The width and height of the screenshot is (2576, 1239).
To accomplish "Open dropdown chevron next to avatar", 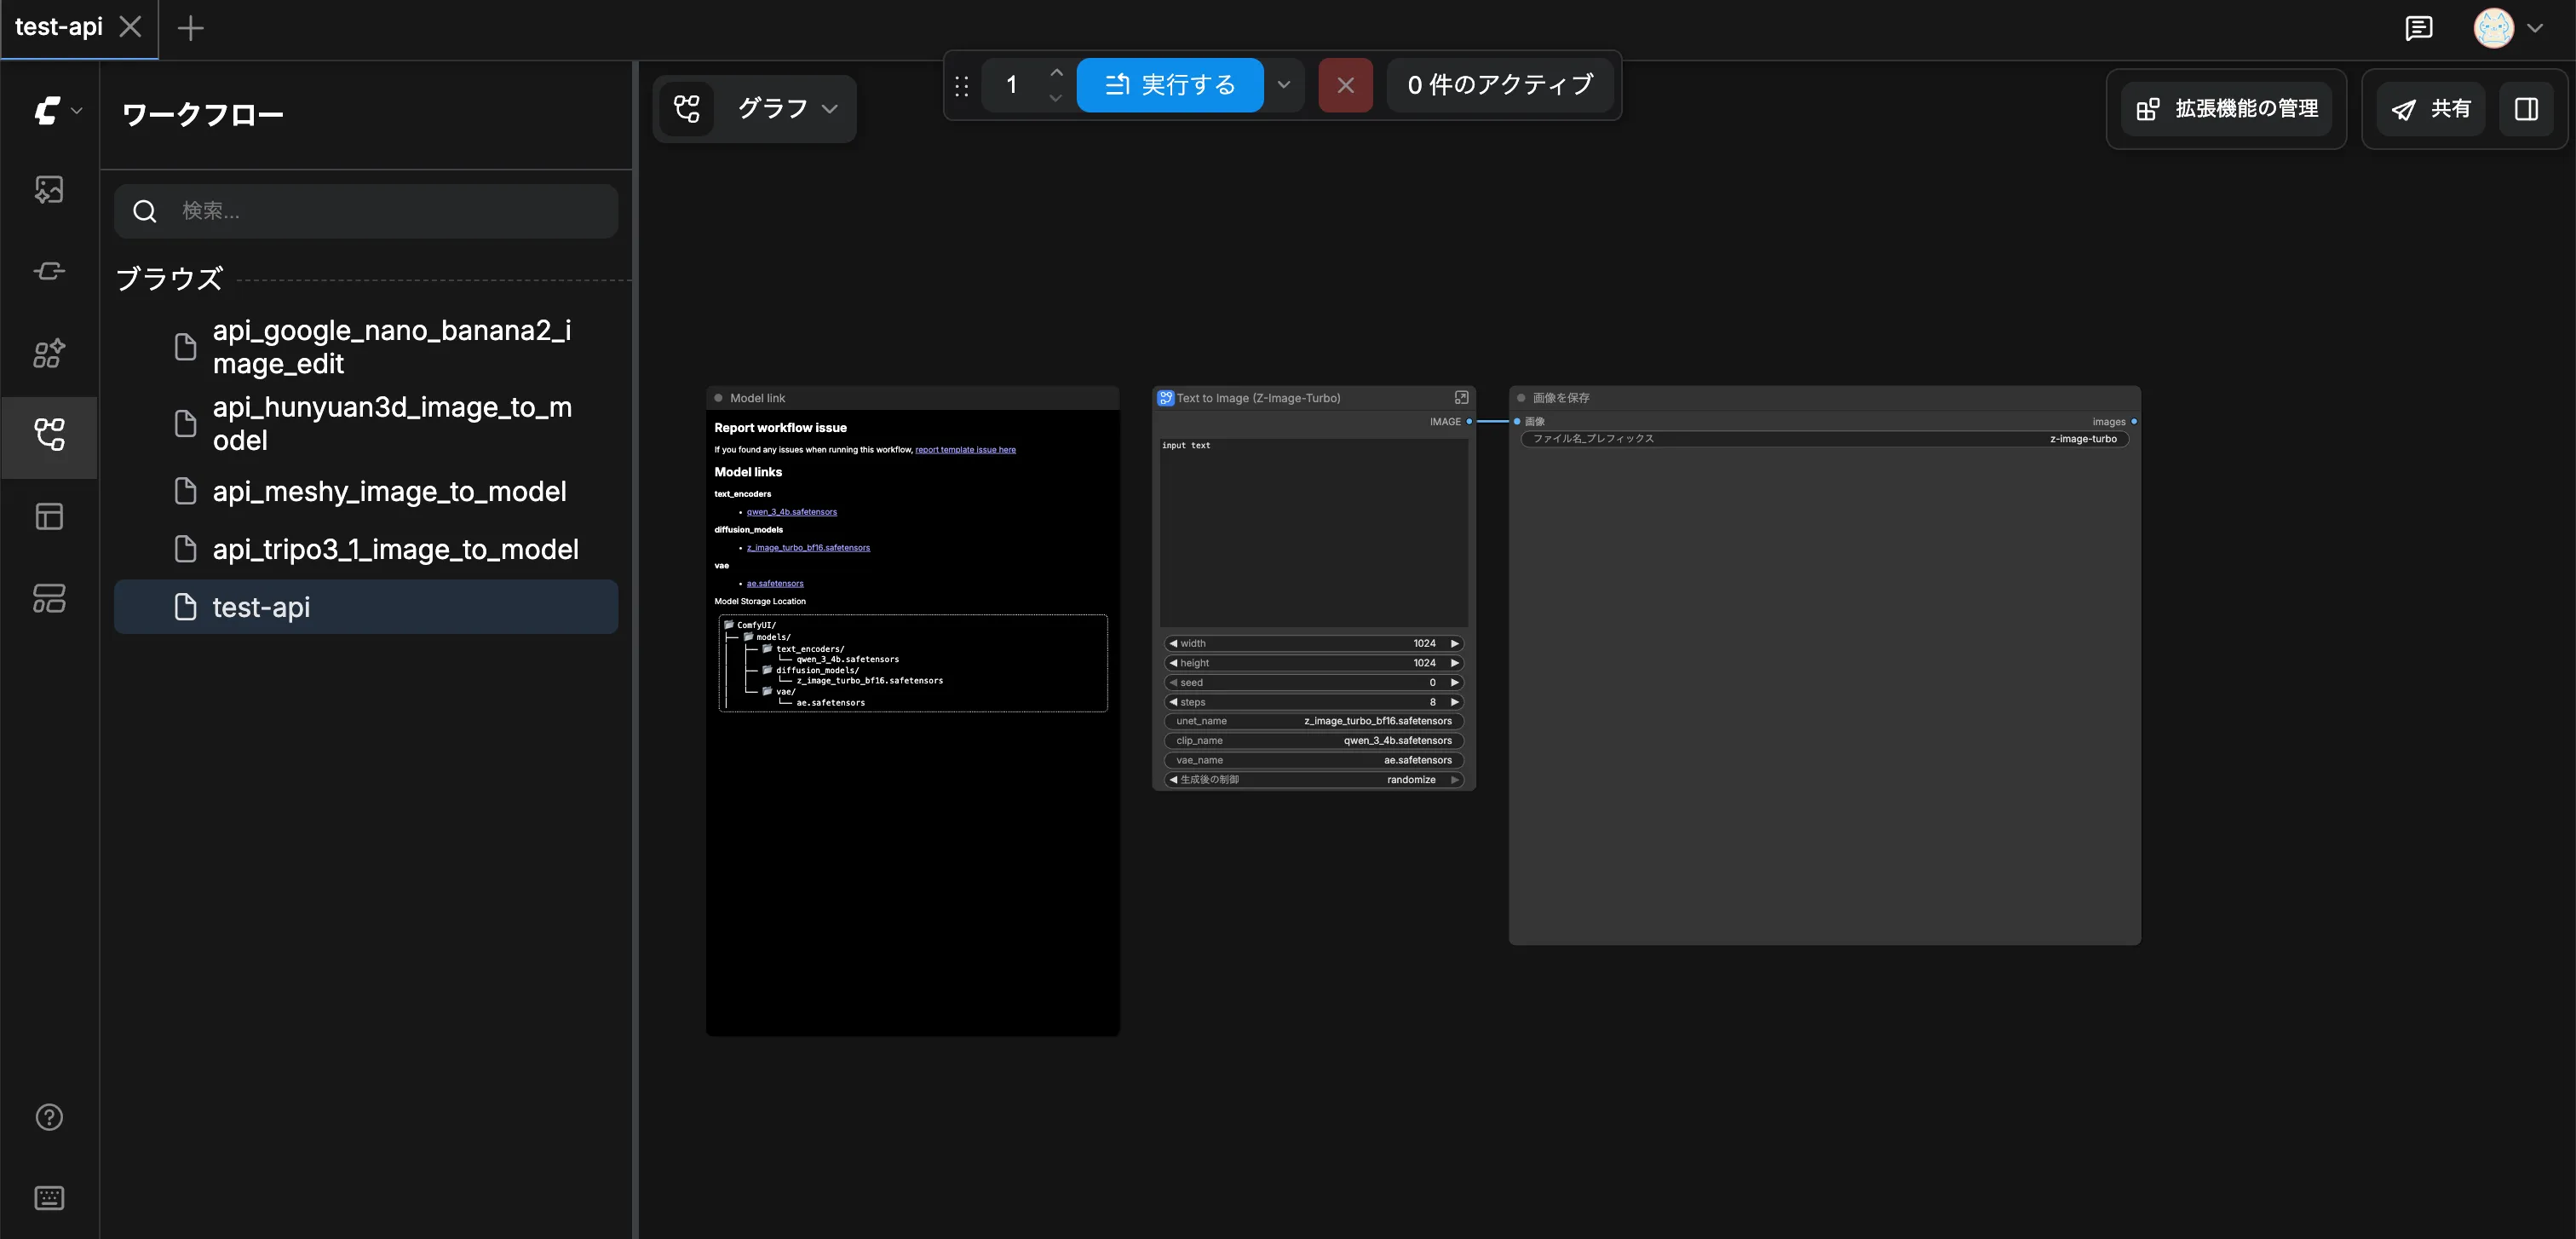I will pyautogui.click(x=2535, y=28).
